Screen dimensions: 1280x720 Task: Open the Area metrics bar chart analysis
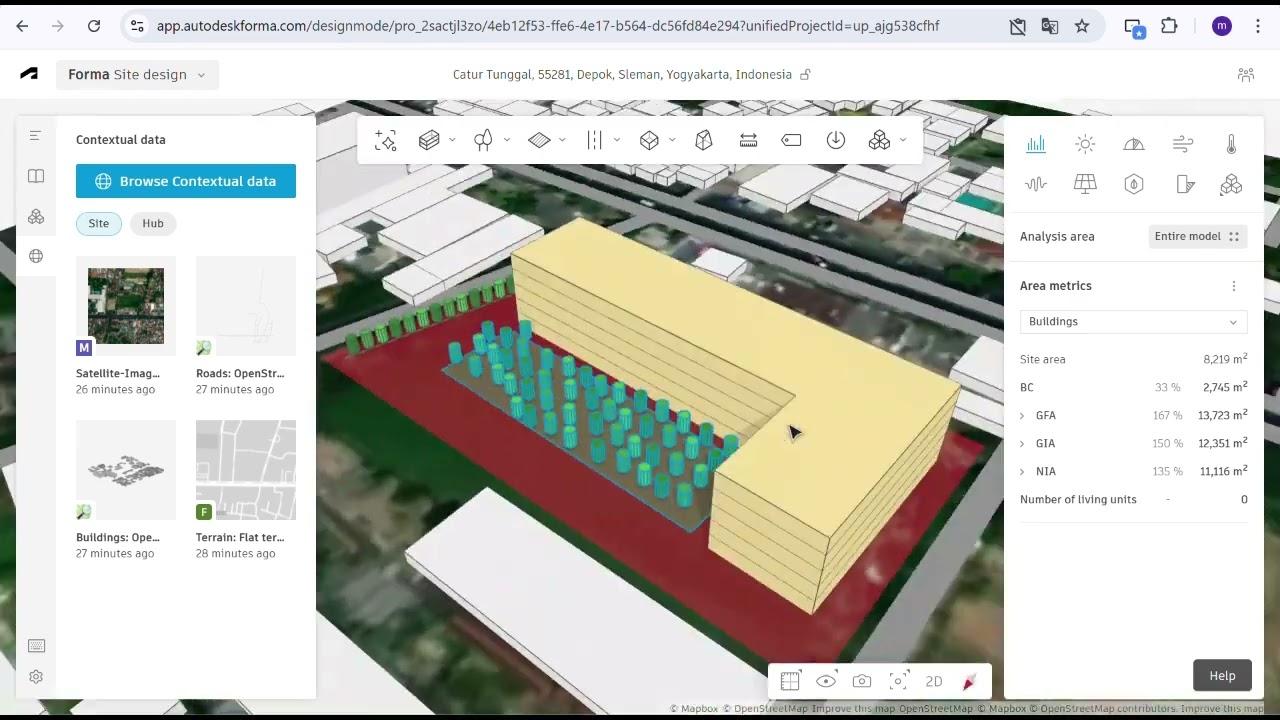1036,145
